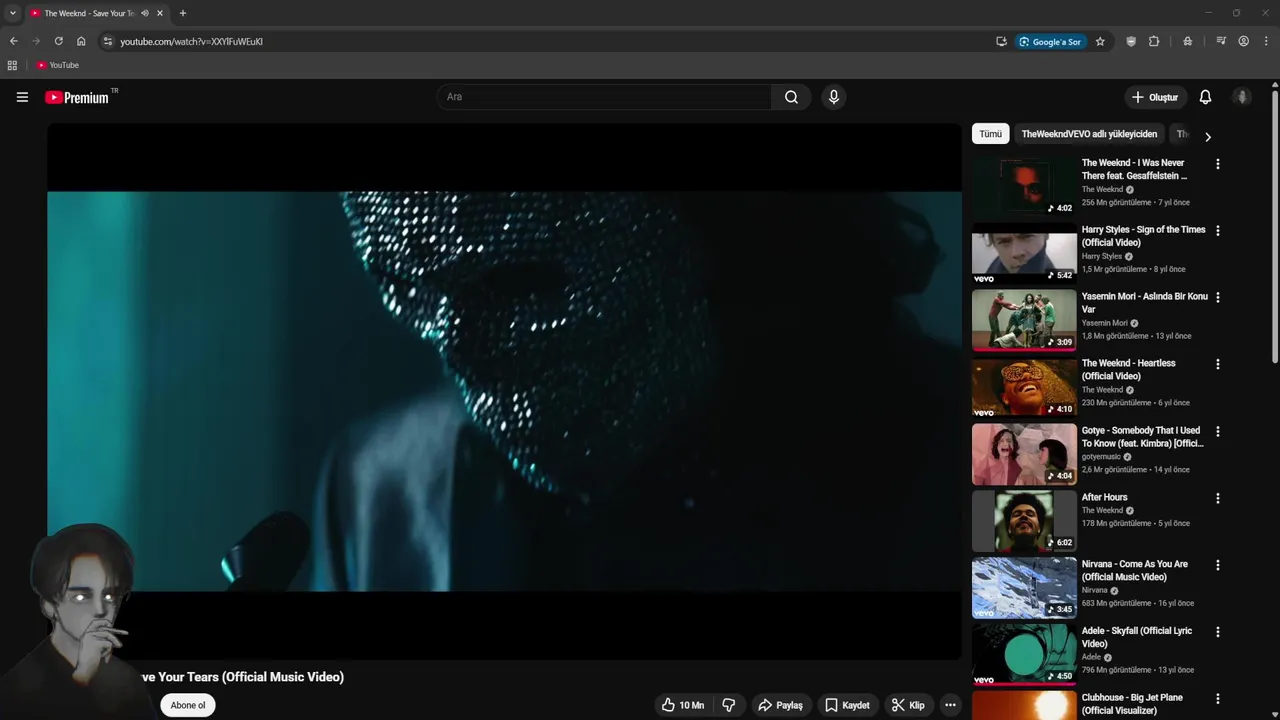Reload the current page
Screen dimensions: 1280x720
(x=58, y=41)
